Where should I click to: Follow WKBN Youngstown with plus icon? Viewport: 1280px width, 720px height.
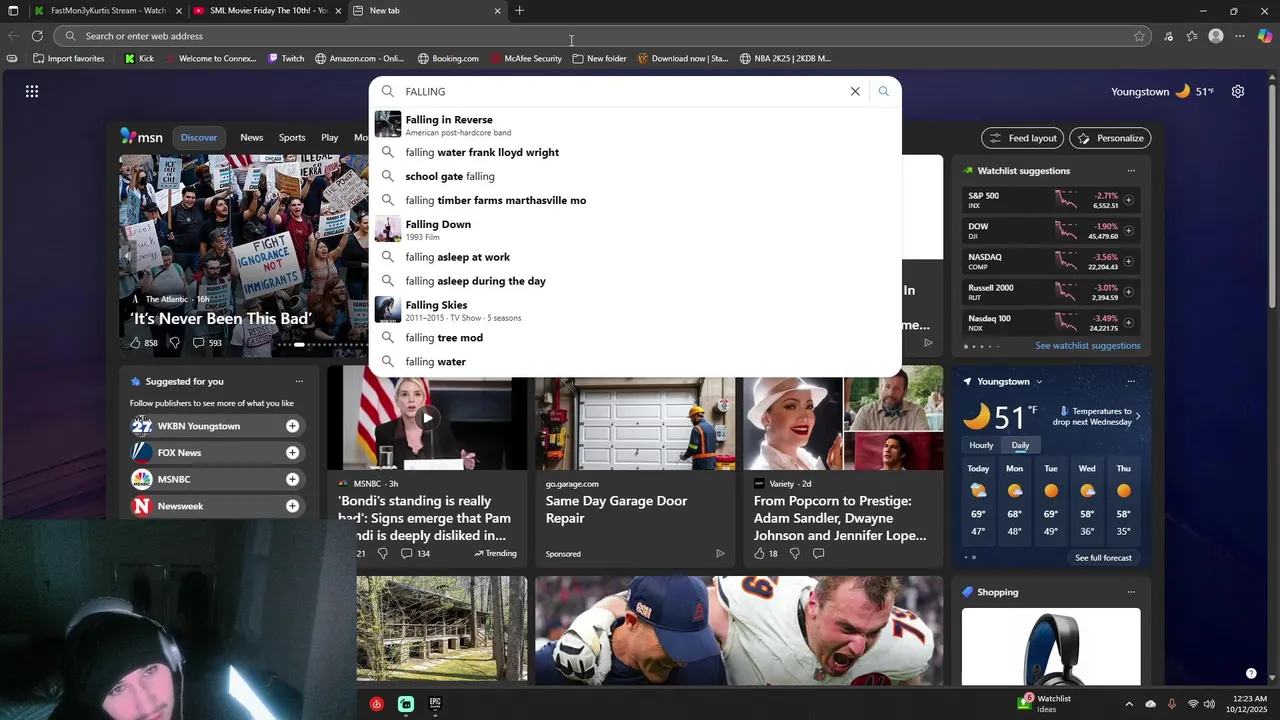(x=292, y=426)
